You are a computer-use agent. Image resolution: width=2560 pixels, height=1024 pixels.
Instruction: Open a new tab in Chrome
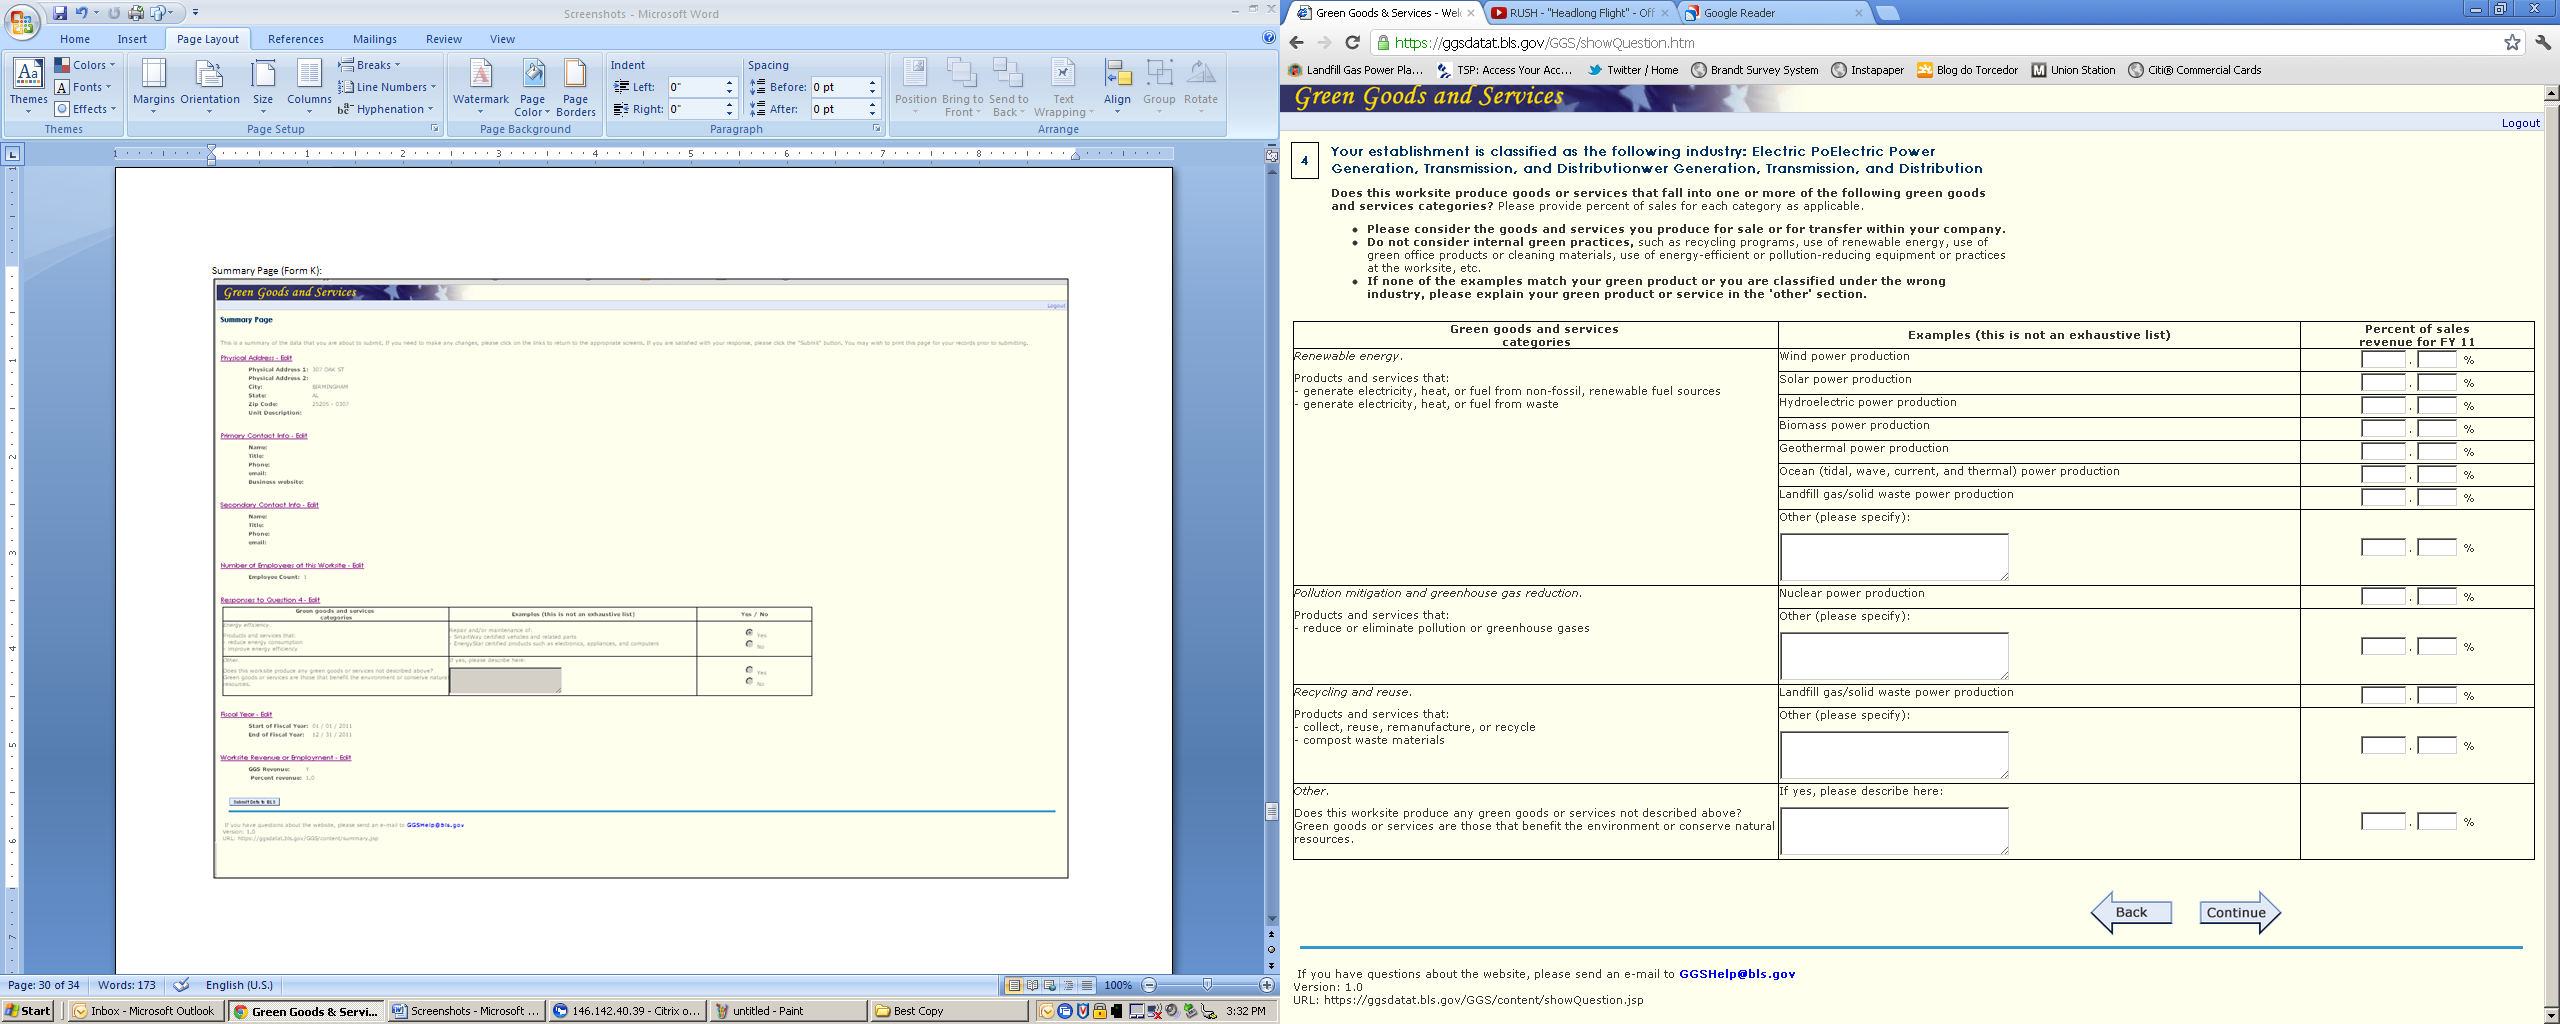coord(1886,13)
